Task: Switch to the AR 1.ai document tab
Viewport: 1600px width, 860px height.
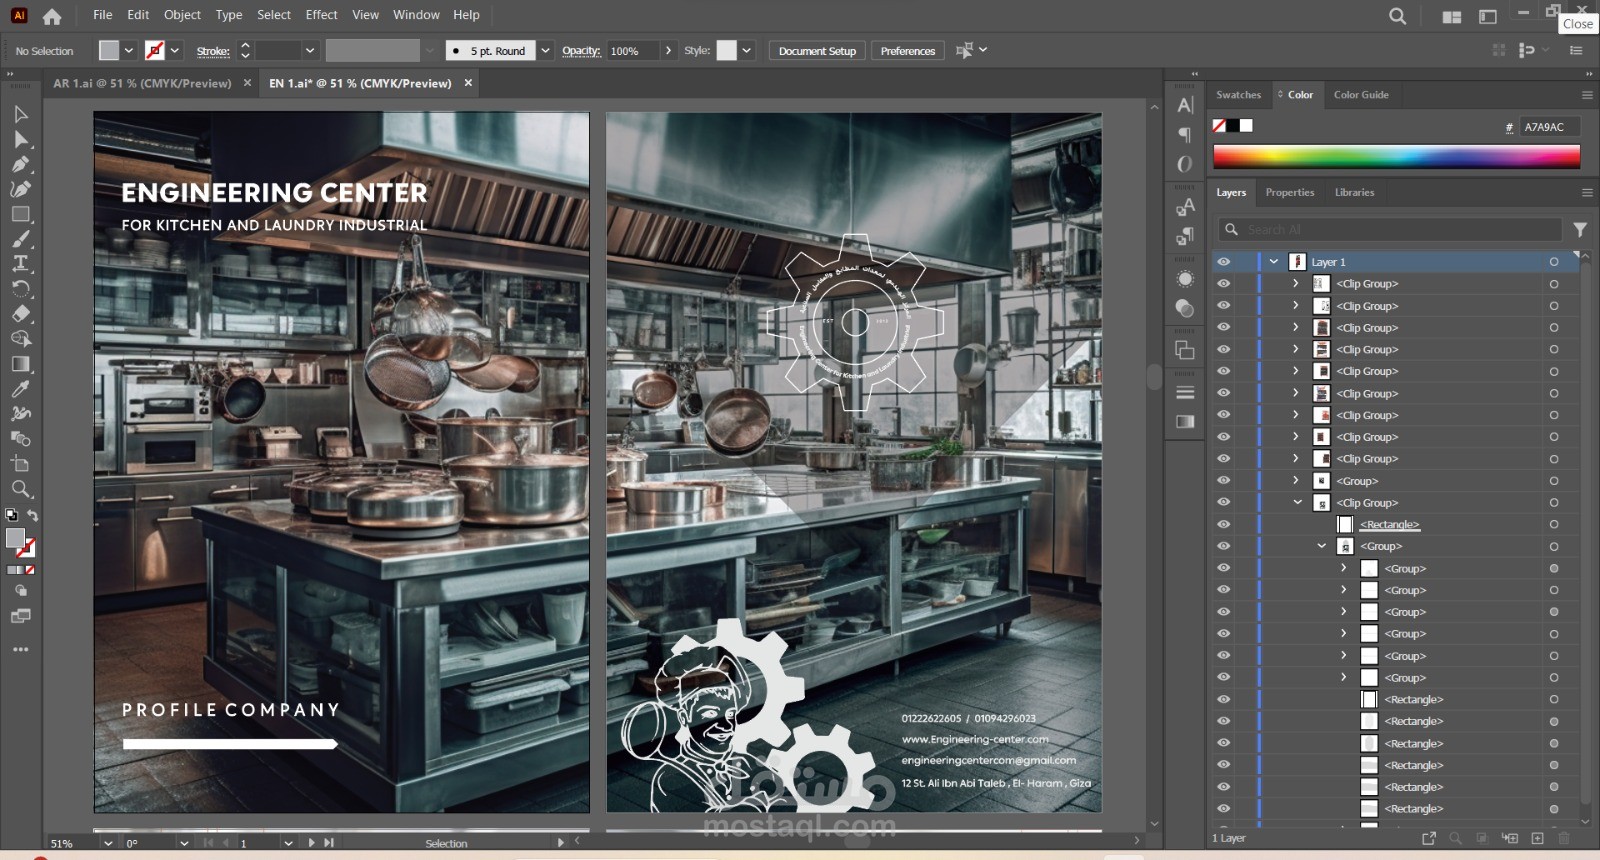Action: click(142, 84)
